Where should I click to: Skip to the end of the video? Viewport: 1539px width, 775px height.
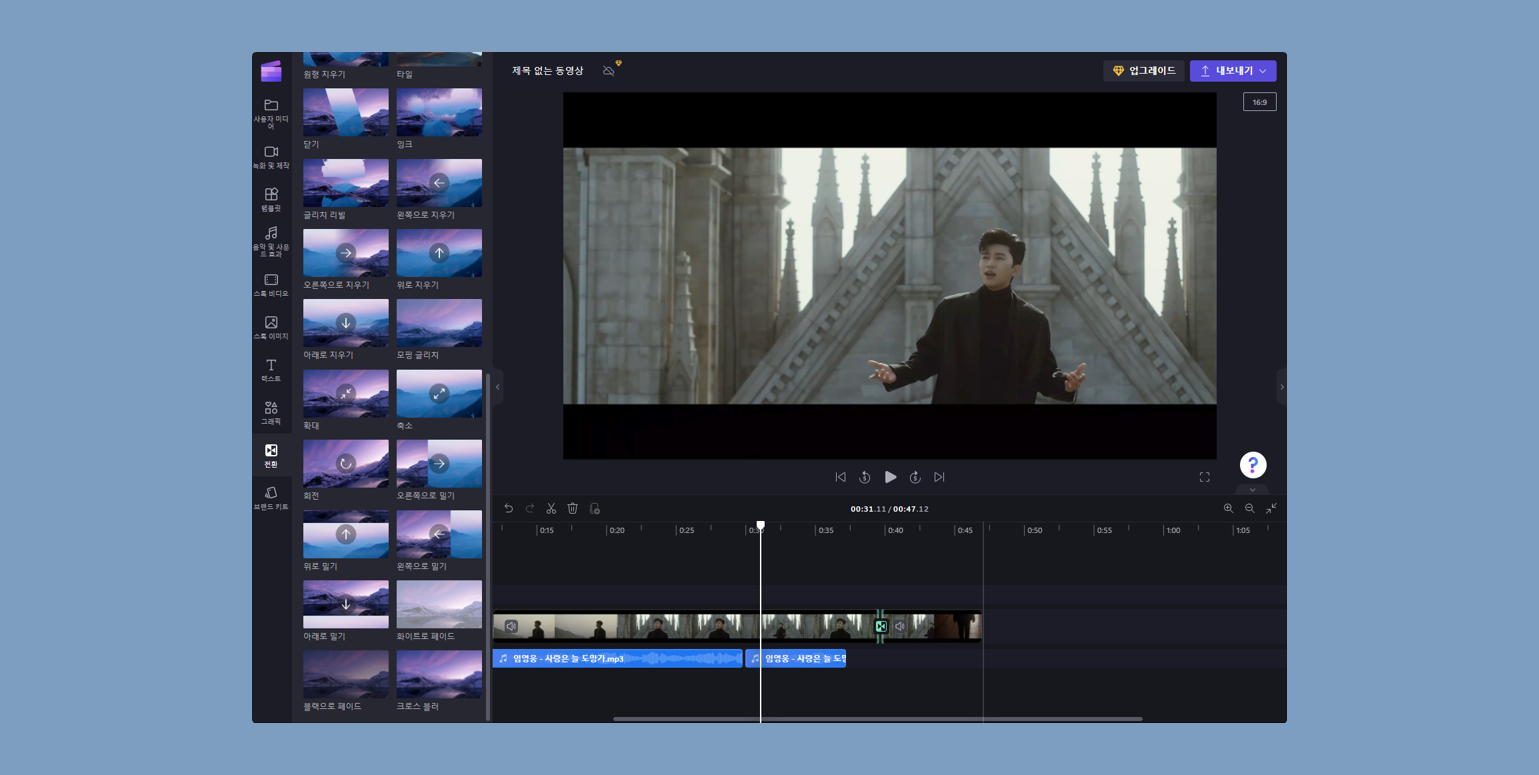pyautogui.click(x=939, y=477)
